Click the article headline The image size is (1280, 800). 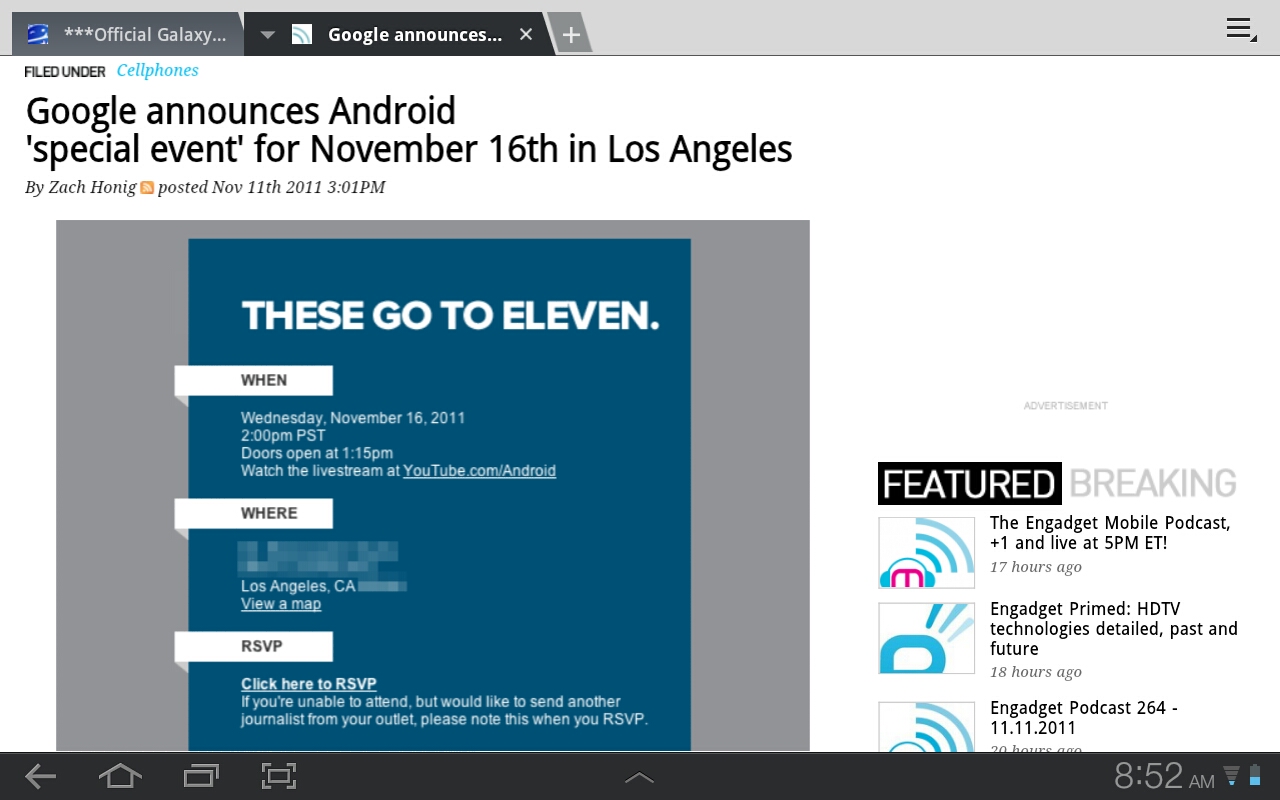pos(409,130)
